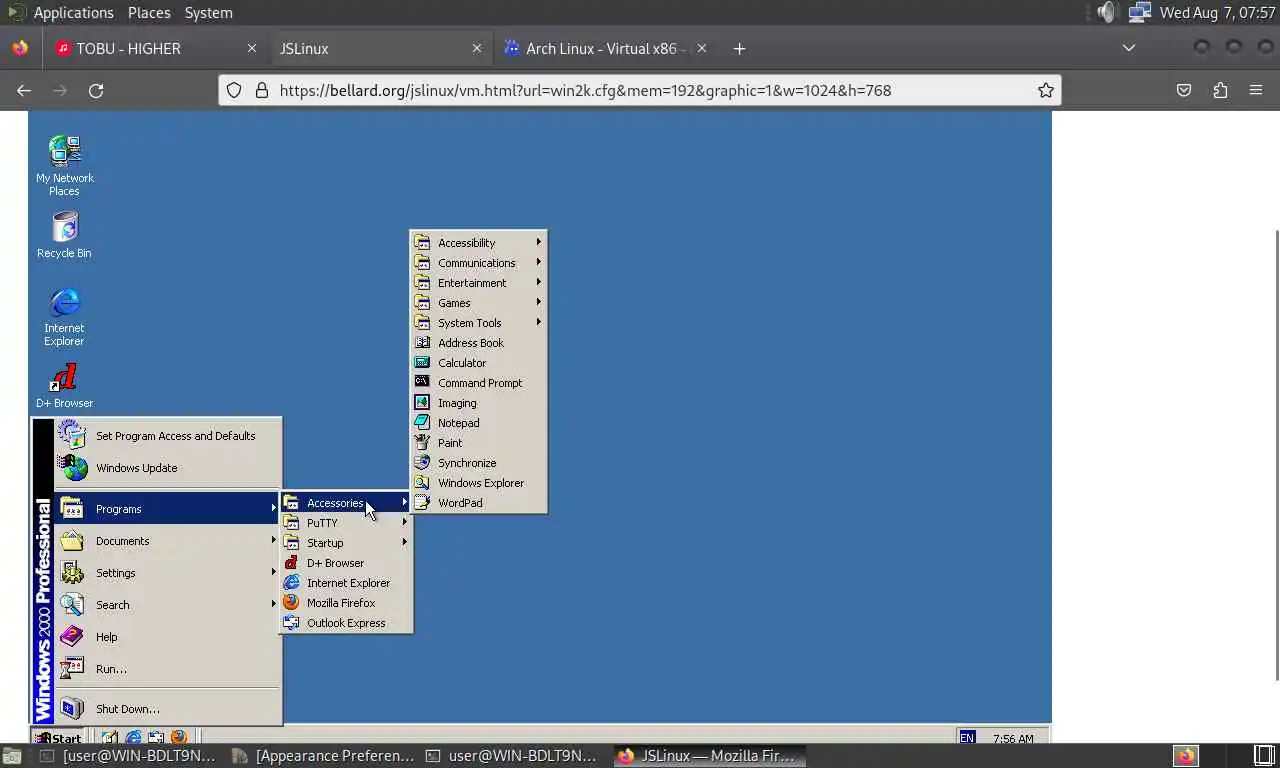Switch to the Arch Linux - Virtual x86 tab
This screenshot has height=768, width=1280.
602,48
